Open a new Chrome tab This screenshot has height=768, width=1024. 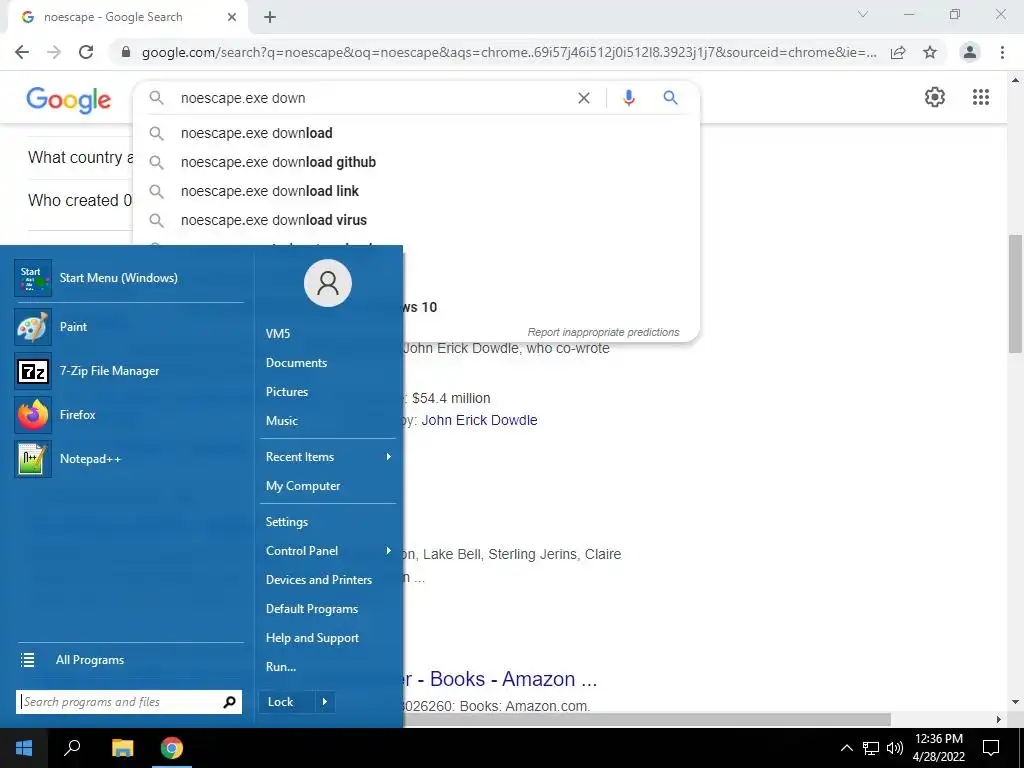[x=270, y=17]
